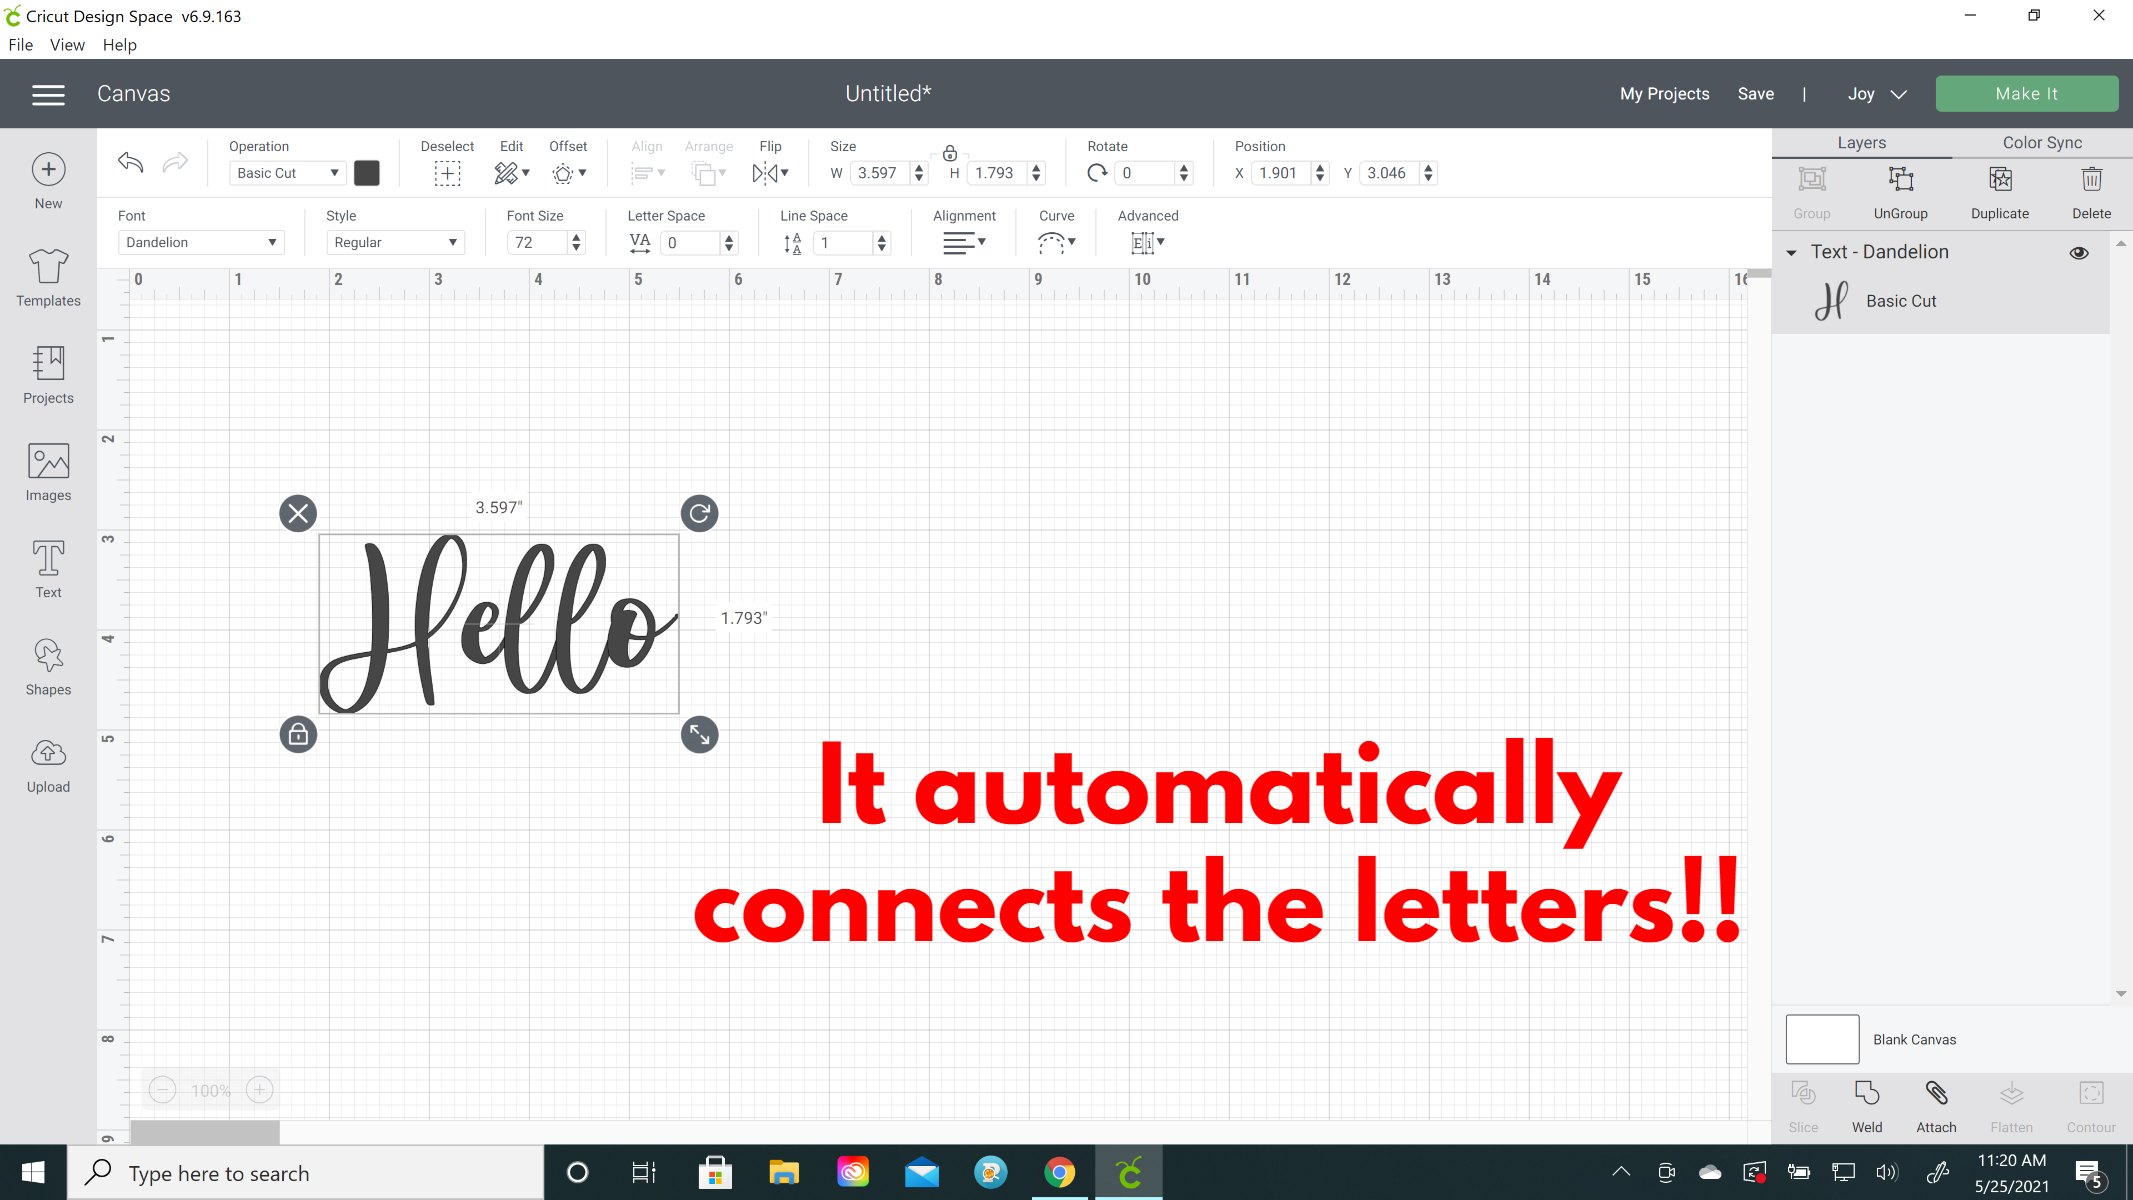
Task: Collapse the Text - Dandelion layer group
Action: 1791,253
